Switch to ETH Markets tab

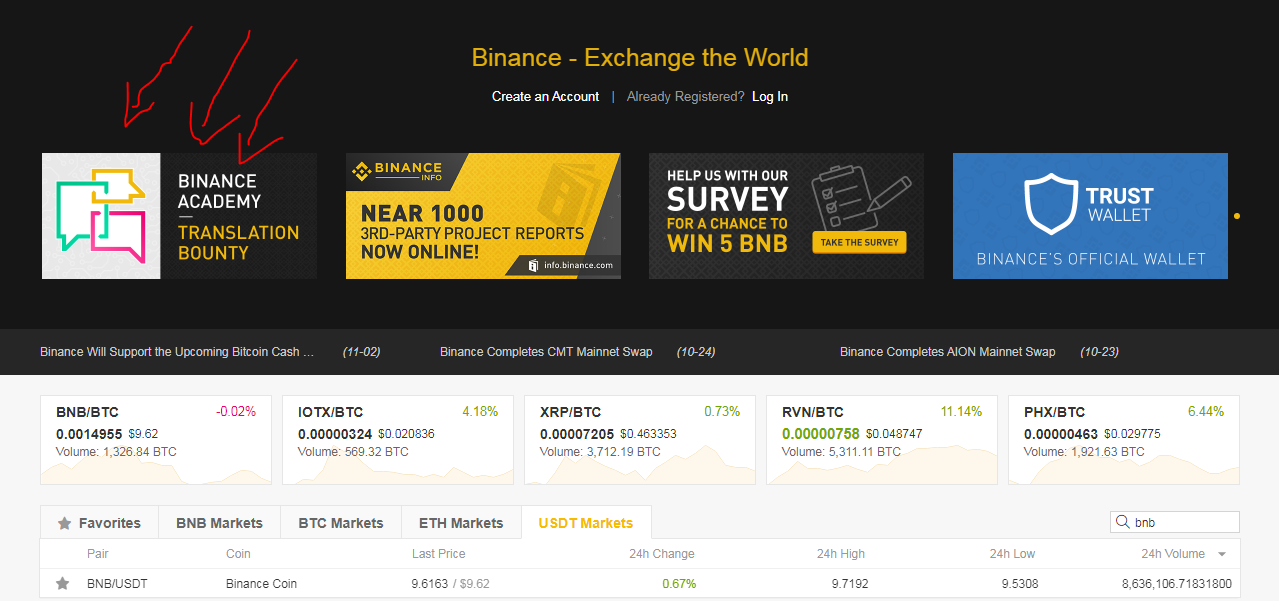(x=462, y=522)
